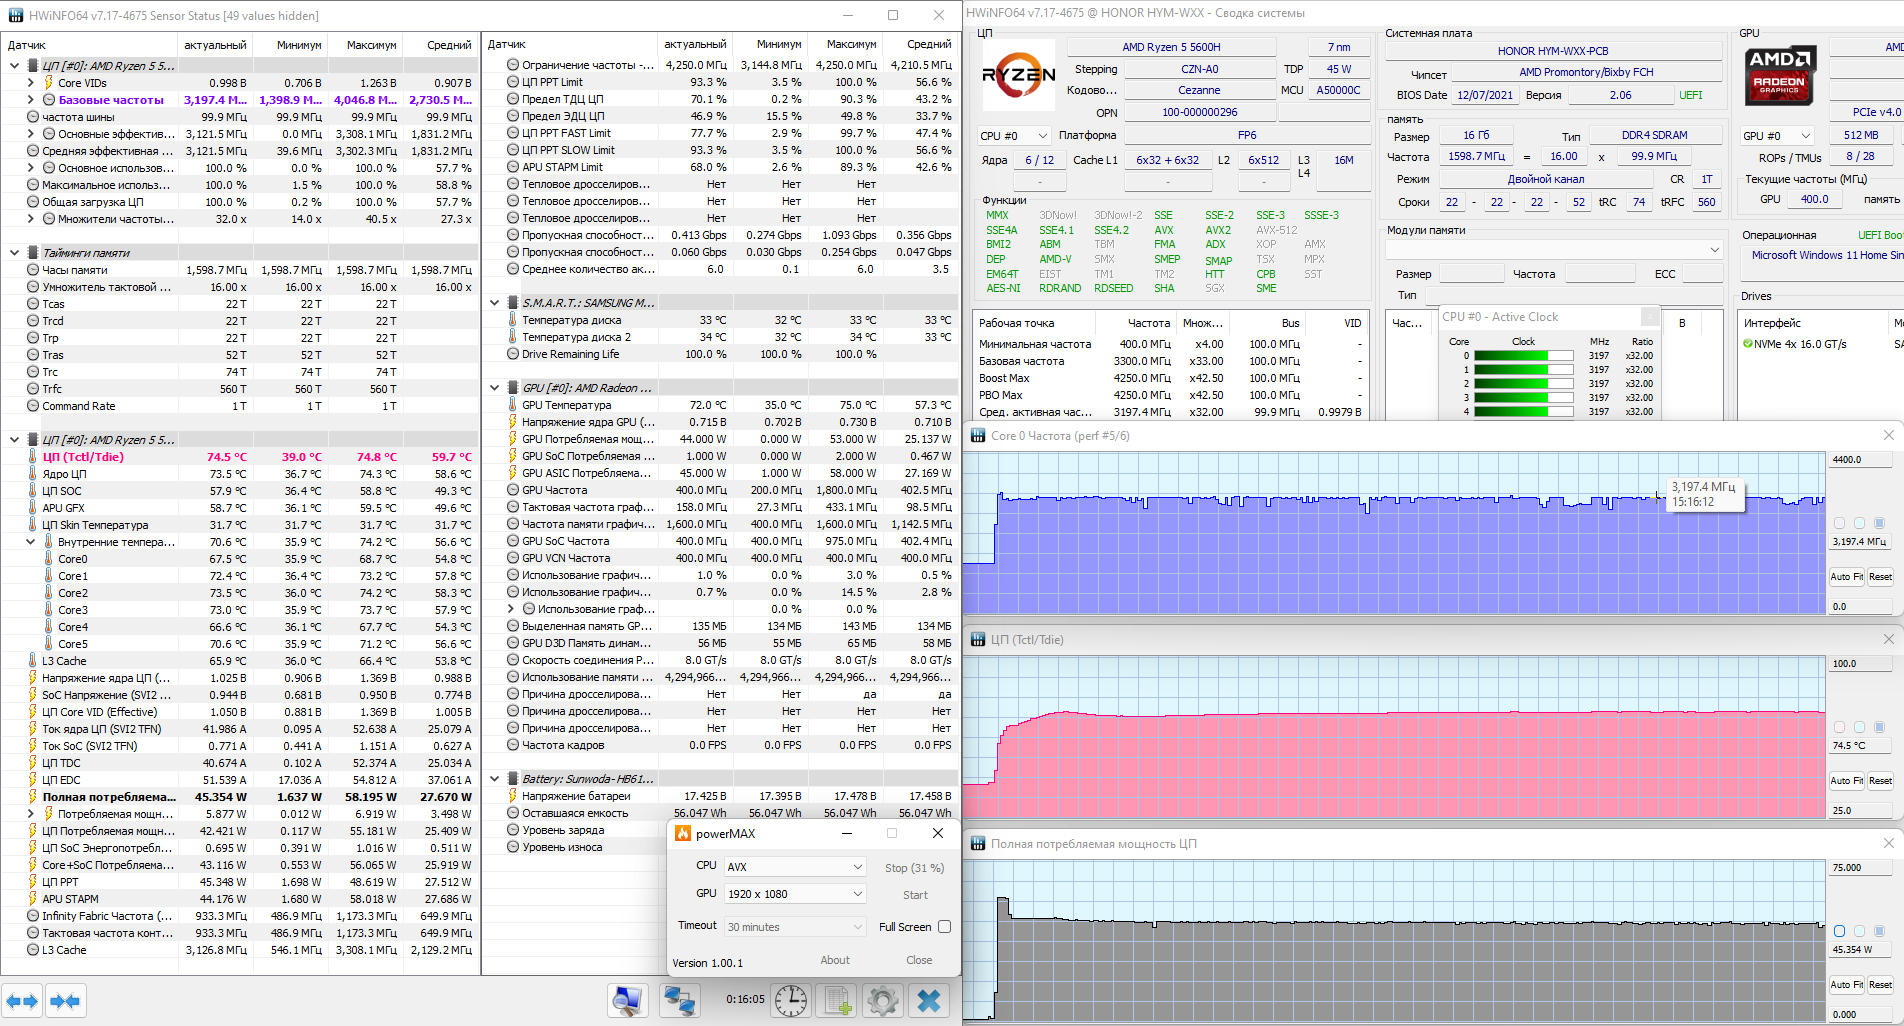Image resolution: width=1904 pixels, height=1026 pixels.
Task: Click lightning icon of 'Напряжение батареи' row
Action: tap(513, 796)
